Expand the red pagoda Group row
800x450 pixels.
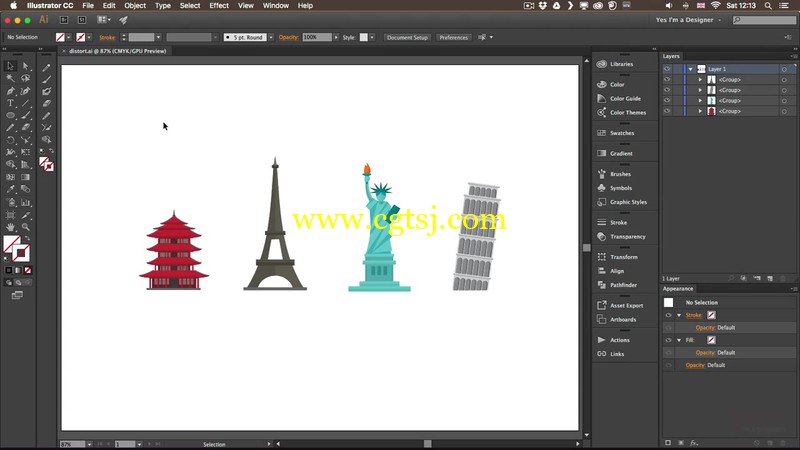pyautogui.click(x=701, y=111)
